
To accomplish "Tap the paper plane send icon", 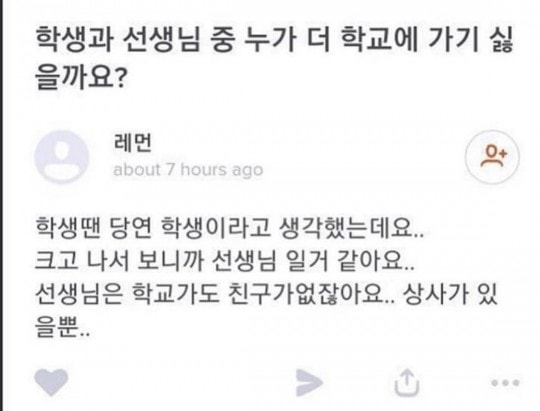I will [309, 382].
